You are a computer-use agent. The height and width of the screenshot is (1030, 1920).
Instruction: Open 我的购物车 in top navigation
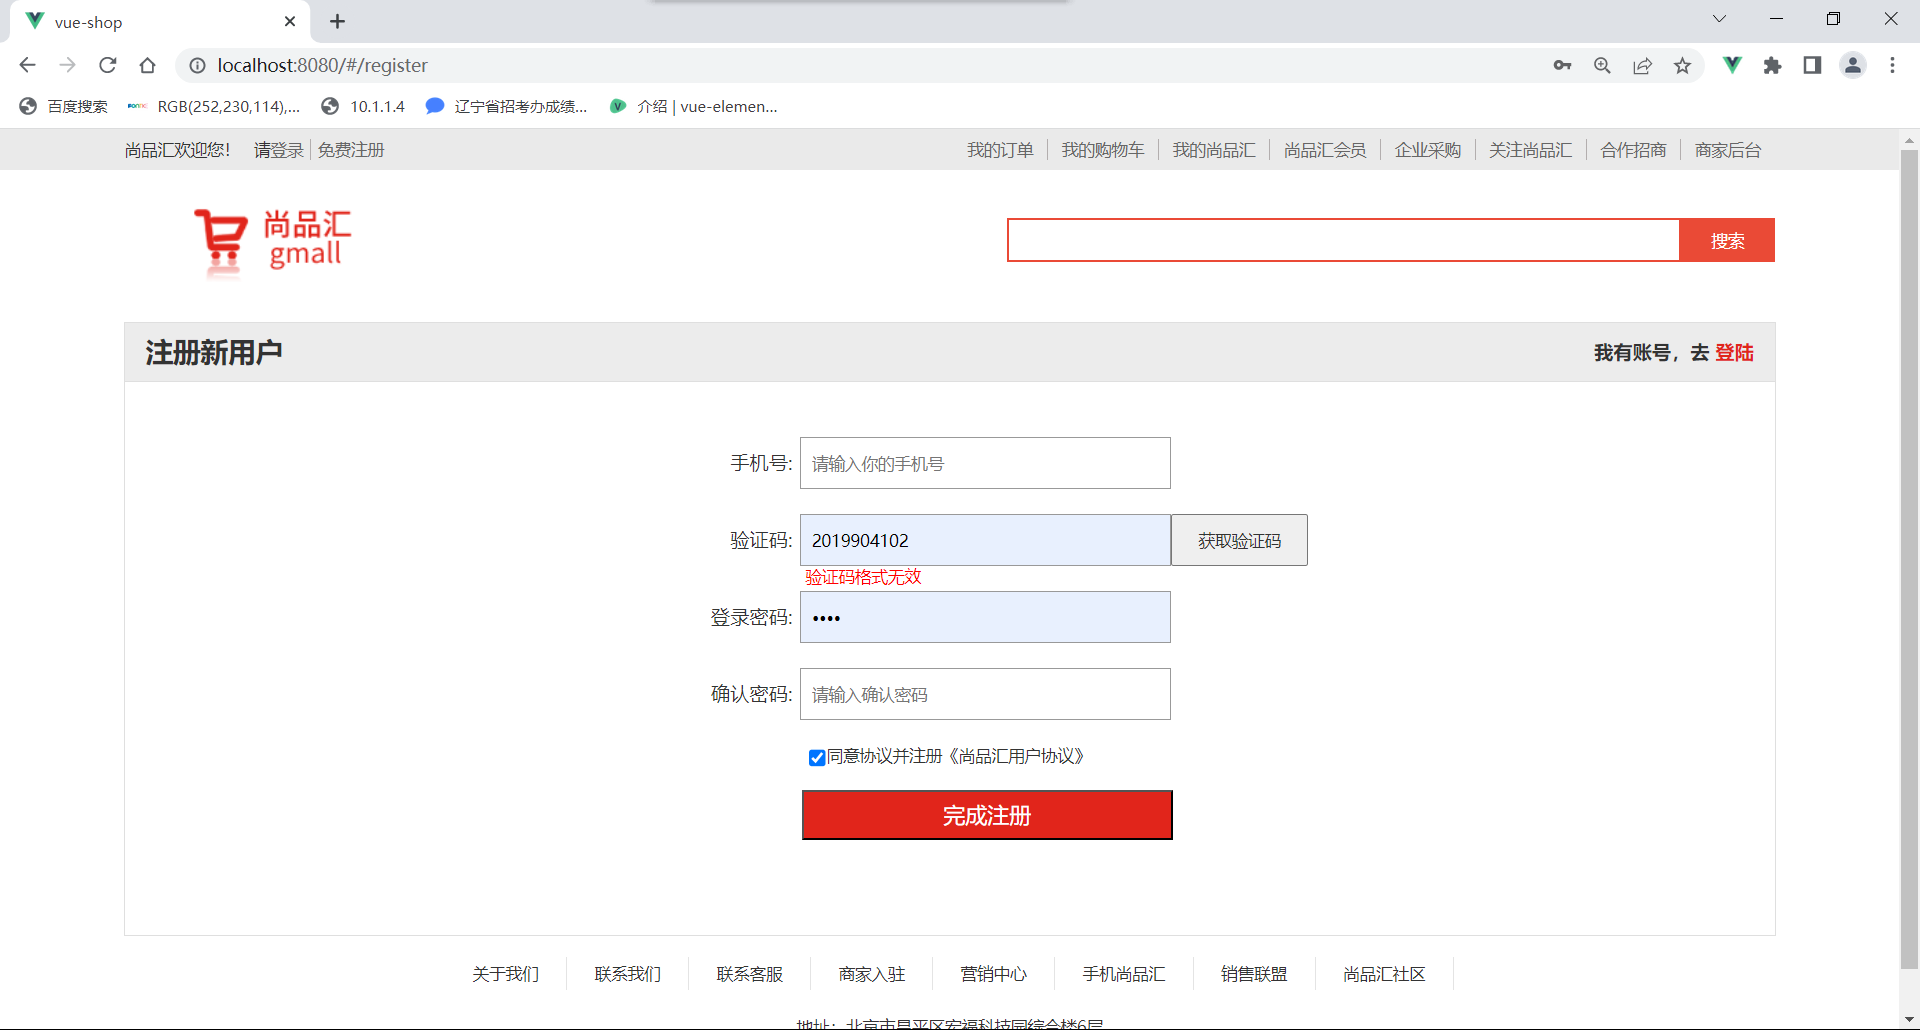click(x=1103, y=150)
